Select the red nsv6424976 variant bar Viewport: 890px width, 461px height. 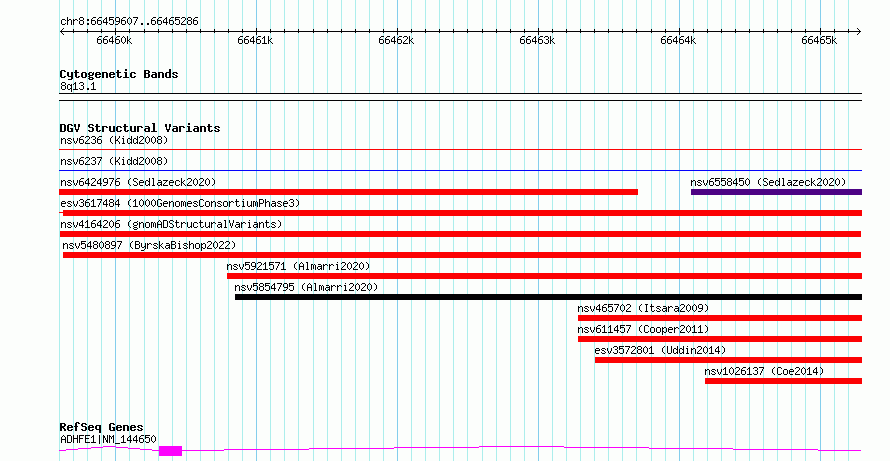349,192
